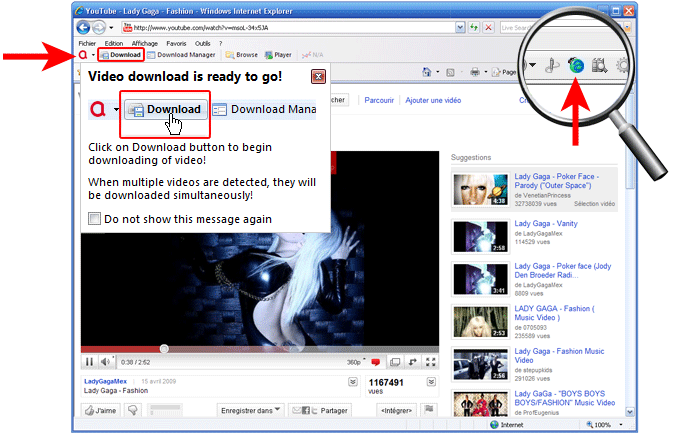
Task: Click the red Q logo in the small toolbar
Action: (x=83, y=55)
